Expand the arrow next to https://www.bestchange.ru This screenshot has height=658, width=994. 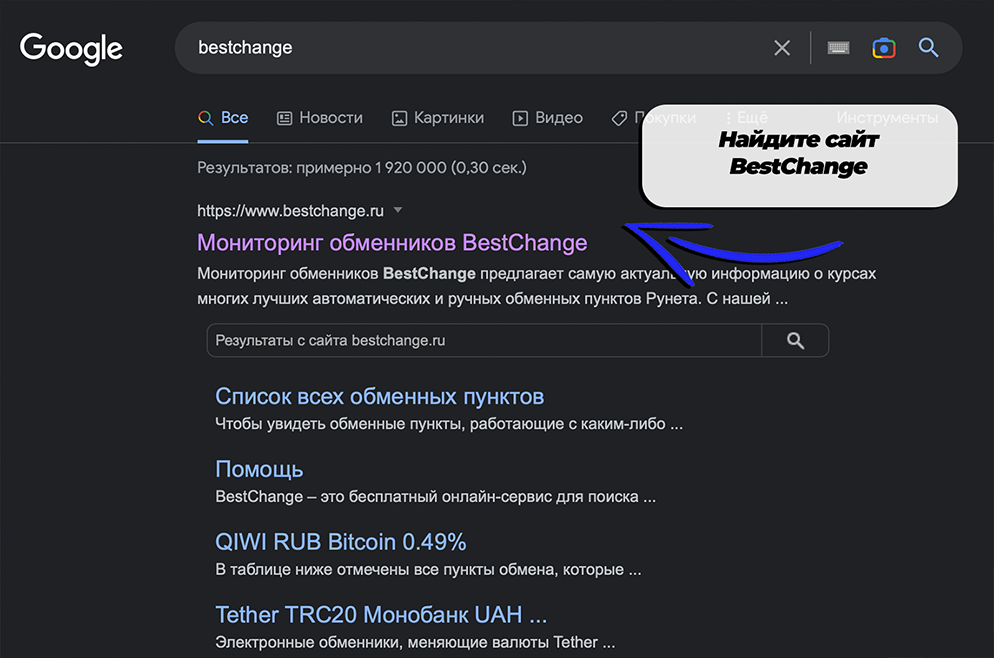click(x=397, y=210)
